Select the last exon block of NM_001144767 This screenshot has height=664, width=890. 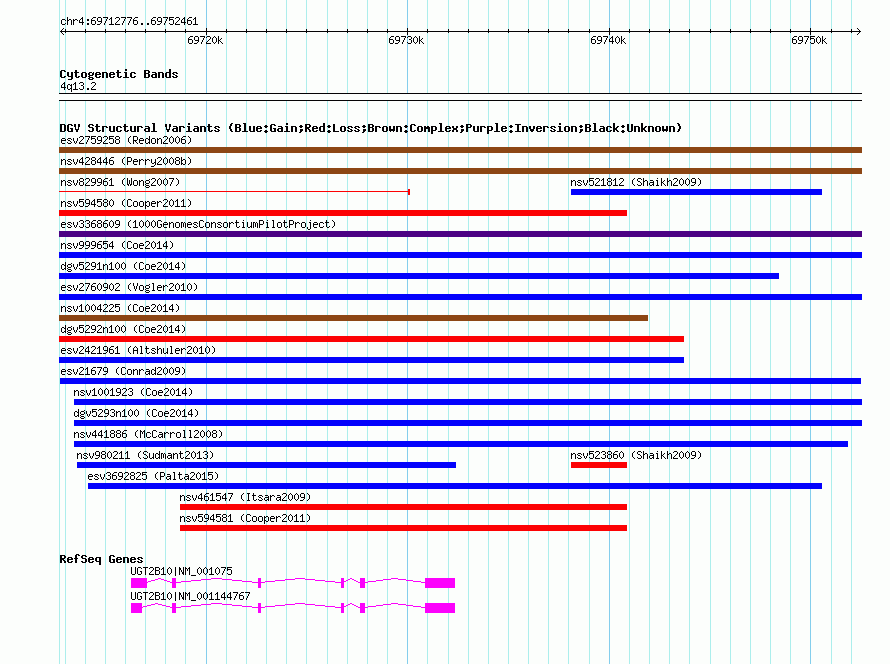pyautogui.click(x=440, y=608)
